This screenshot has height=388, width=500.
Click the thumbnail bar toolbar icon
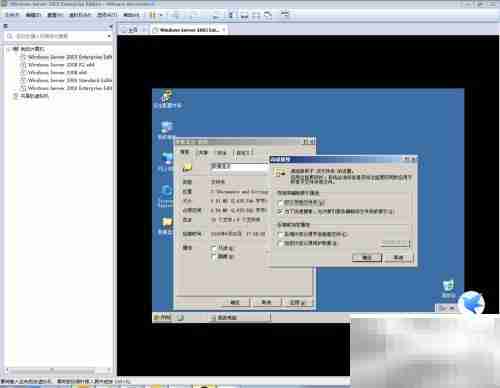(x=244, y=15)
